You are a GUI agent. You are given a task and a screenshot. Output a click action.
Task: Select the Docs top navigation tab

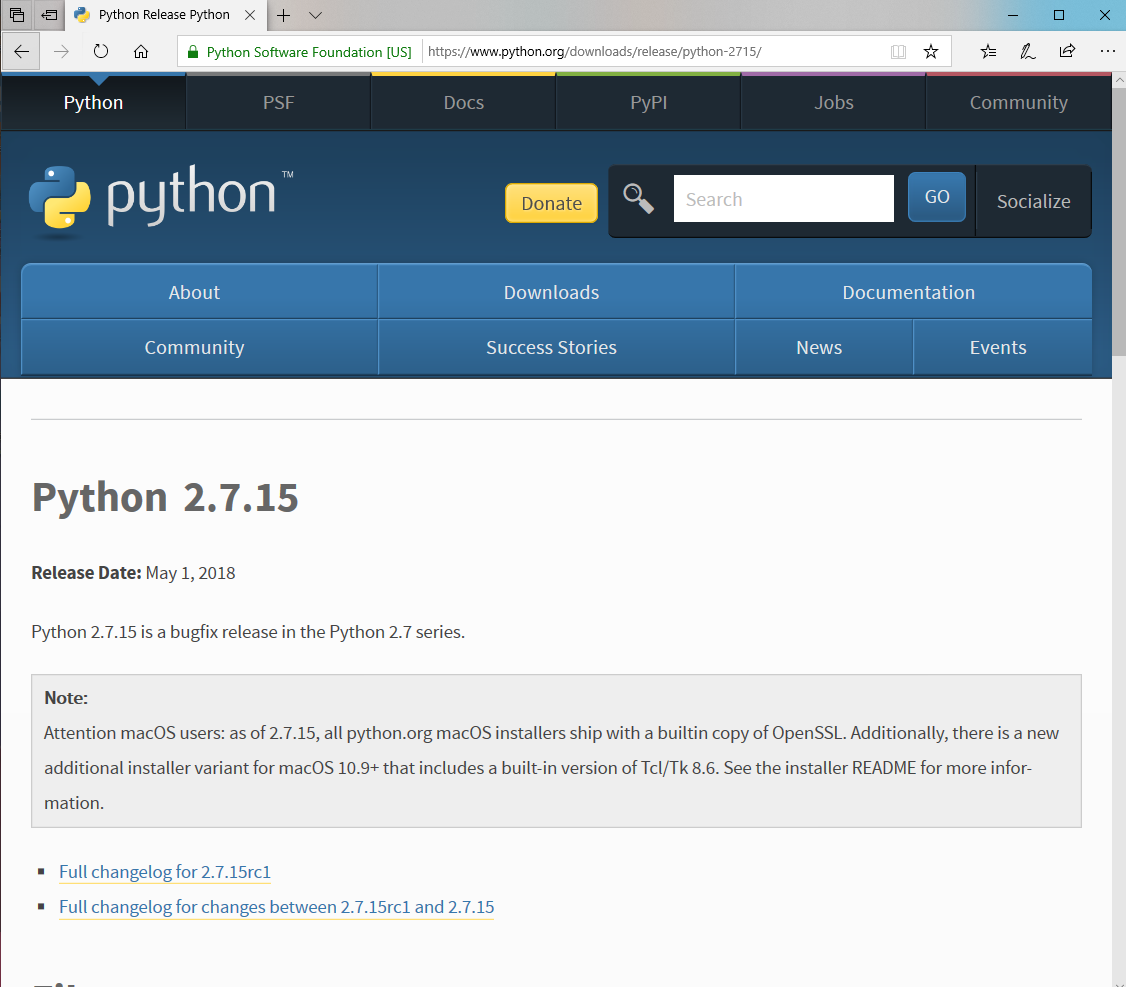(x=464, y=103)
